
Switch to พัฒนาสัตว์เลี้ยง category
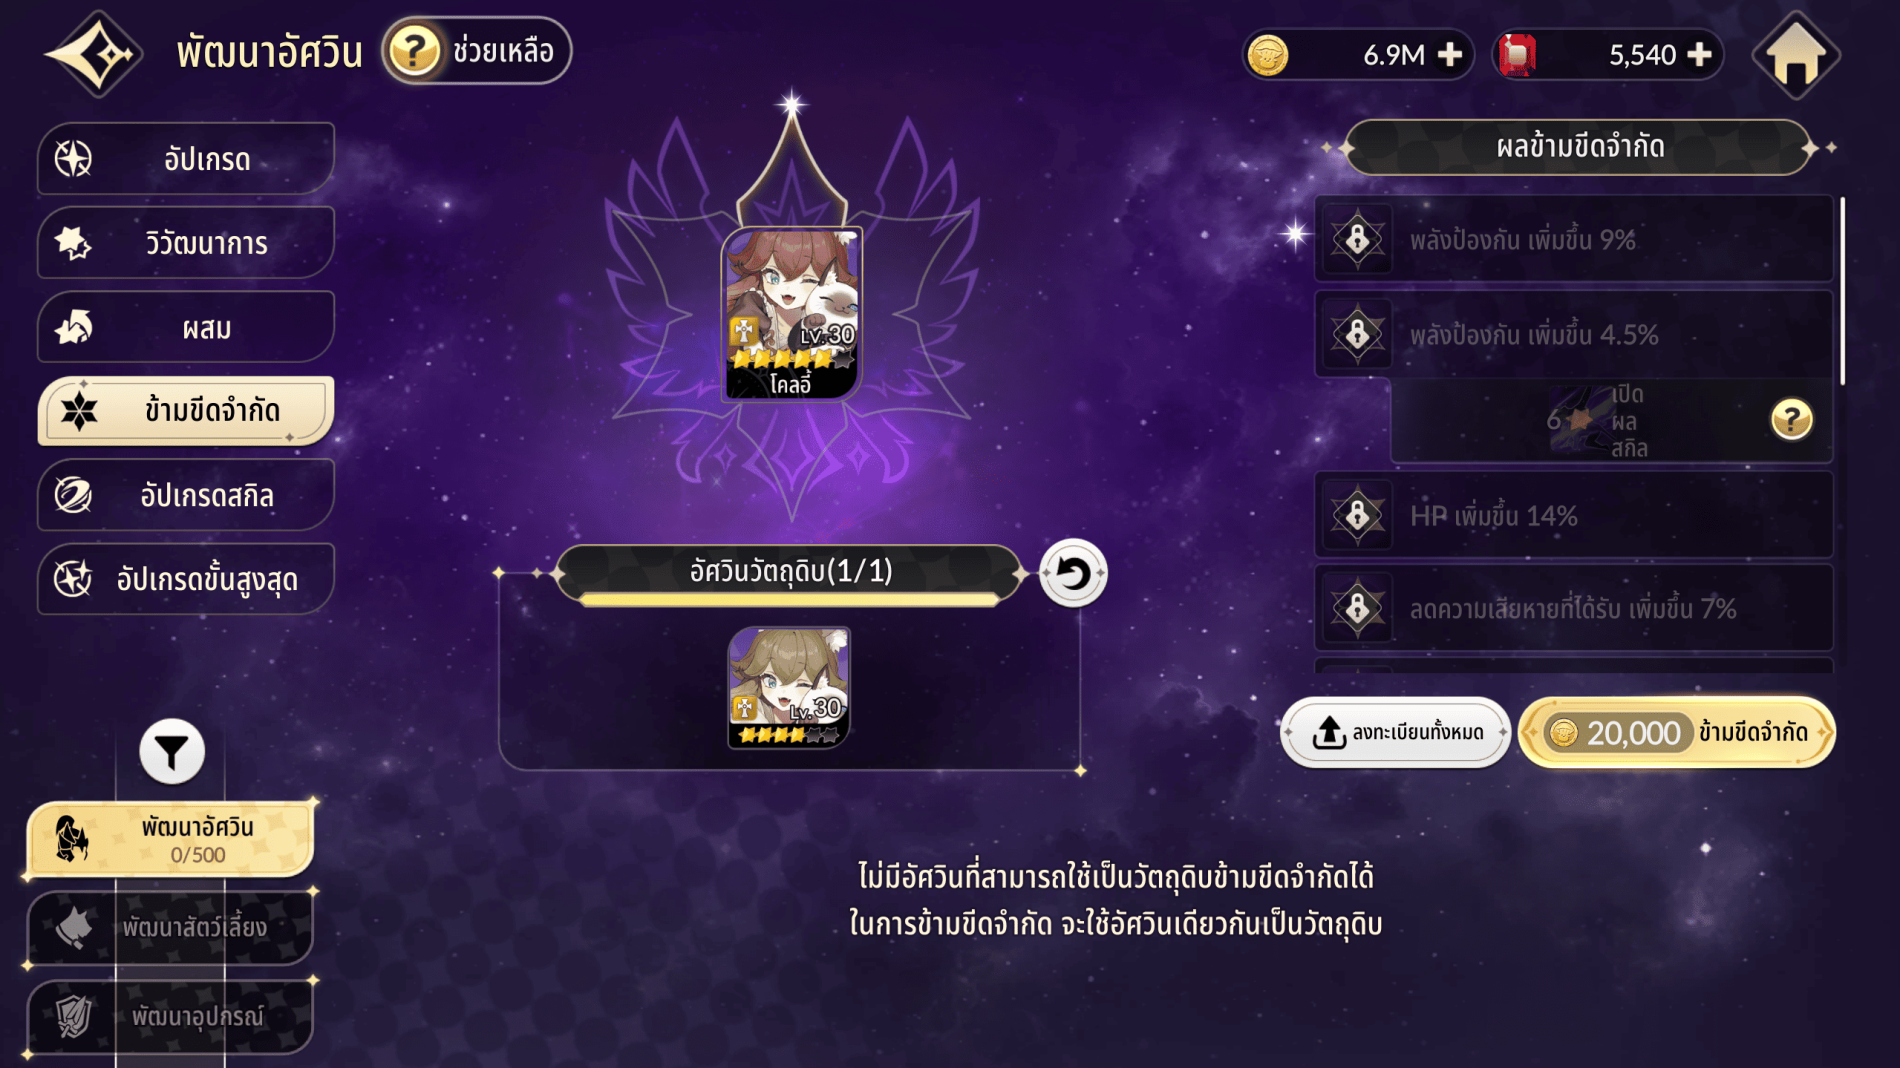click(x=170, y=928)
